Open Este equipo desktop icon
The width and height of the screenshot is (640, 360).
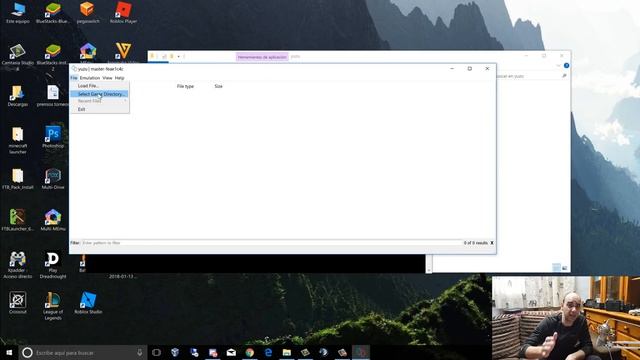[x=18, y=13]
